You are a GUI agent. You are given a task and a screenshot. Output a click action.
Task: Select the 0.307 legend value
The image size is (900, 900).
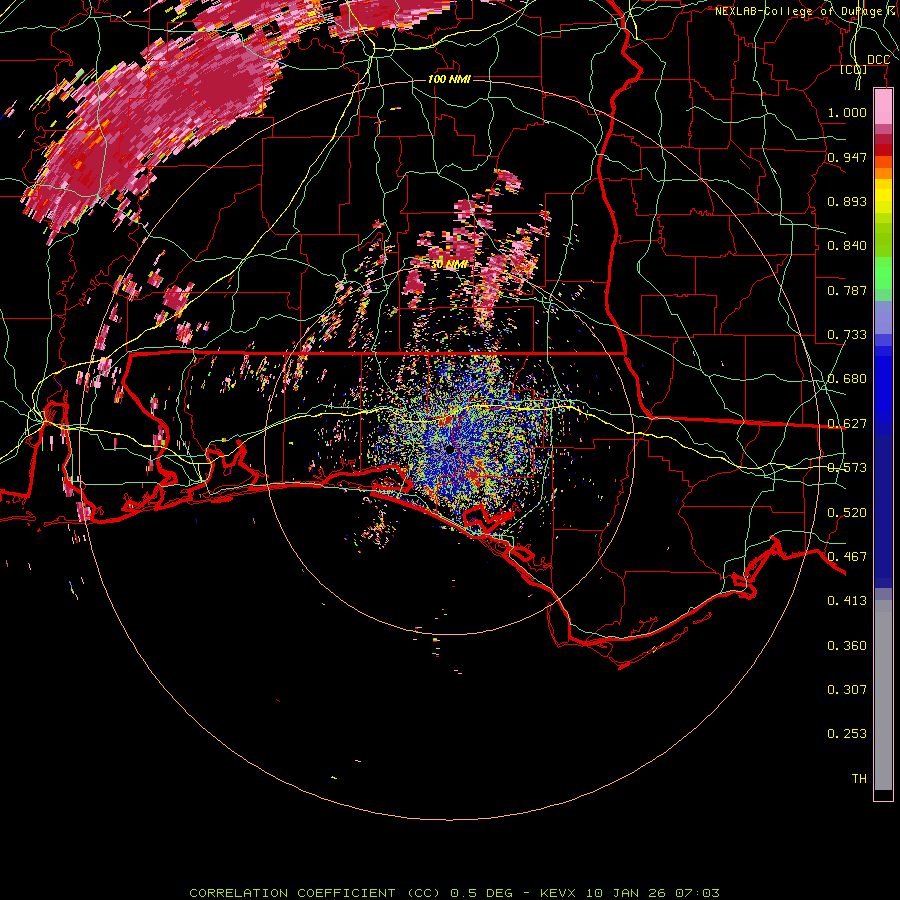(847, 690)
